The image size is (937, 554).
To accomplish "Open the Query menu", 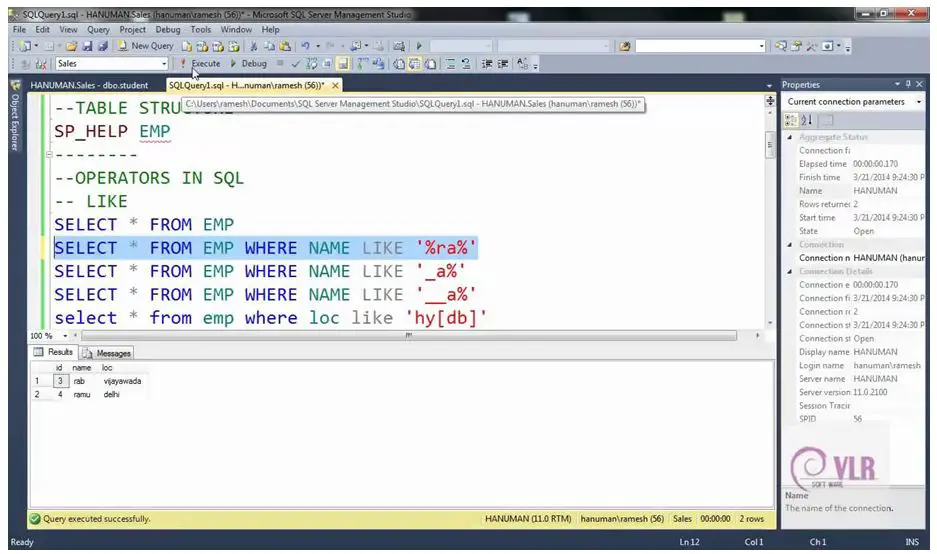I will (98, 29).
